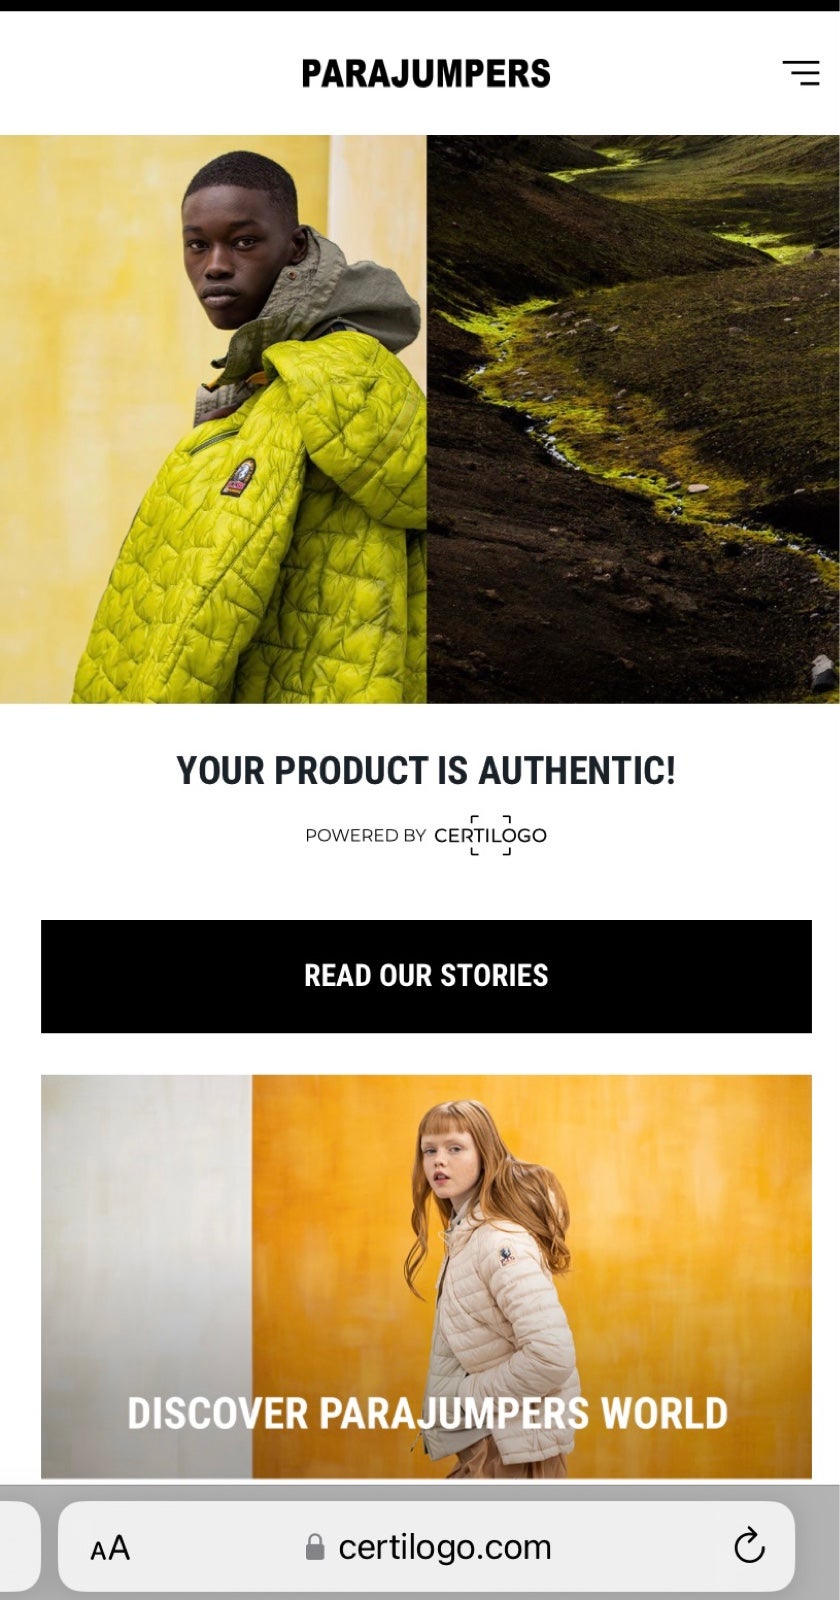Switch to the adjacent Safari tab at bottom-left
This screenshot has height=1600, width=840.
pyautogui.click(x=18, y=1547)
